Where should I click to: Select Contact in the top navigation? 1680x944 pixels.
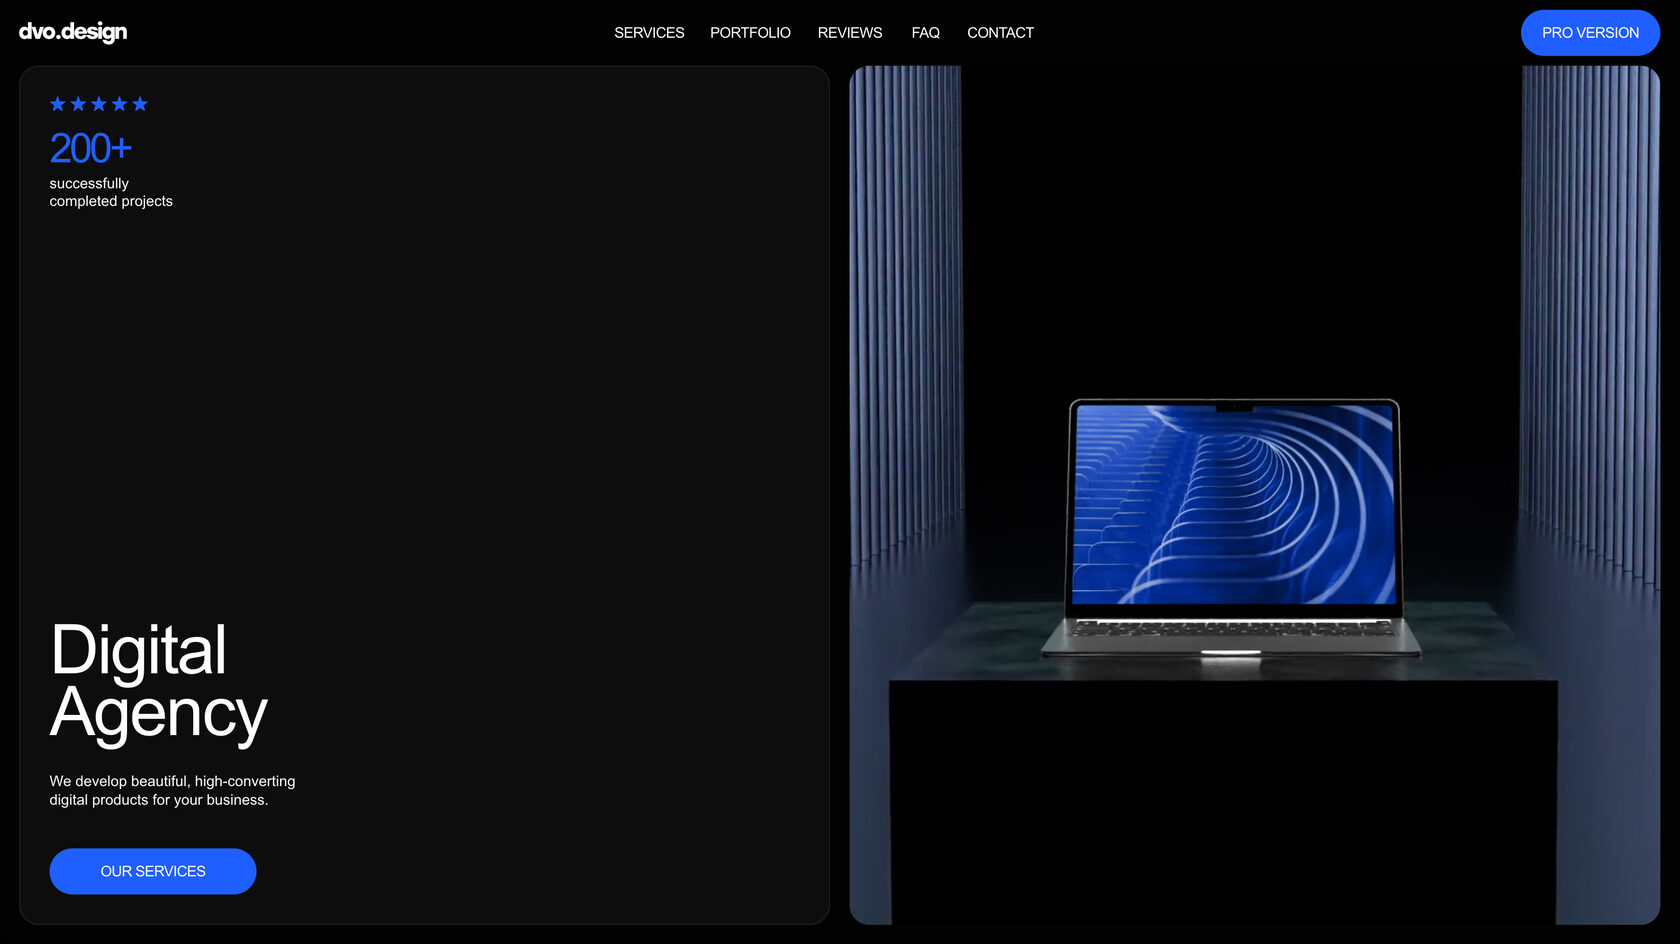click(x=1000, y=33)
